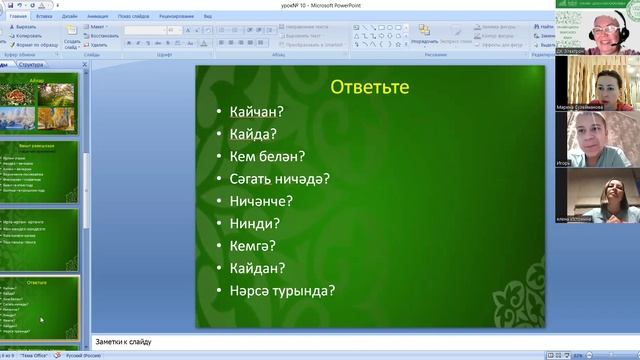Delete slide with Удалить button
Image resolution: width=640 pixels, height=360 pixels.
coord(96,45)
